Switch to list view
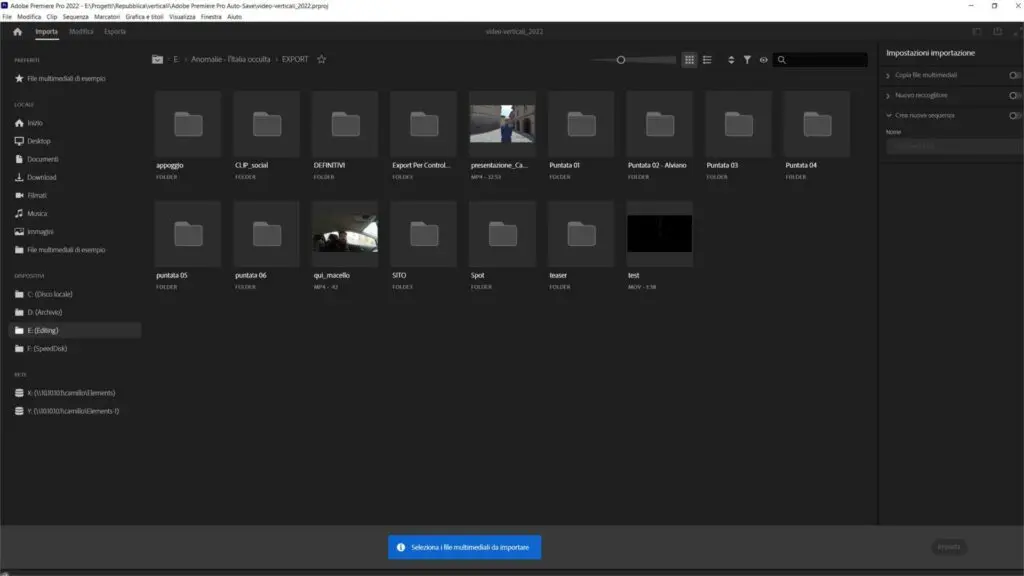The image size is (1024, 576). (x=707, y=60)
